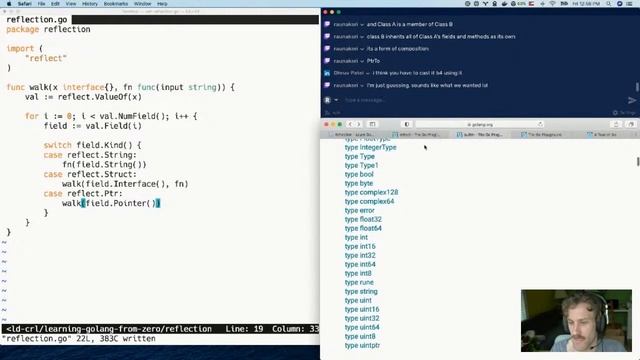Open the 'type Type1' link
The image size is (640, 360).
[x=361, y=165]
